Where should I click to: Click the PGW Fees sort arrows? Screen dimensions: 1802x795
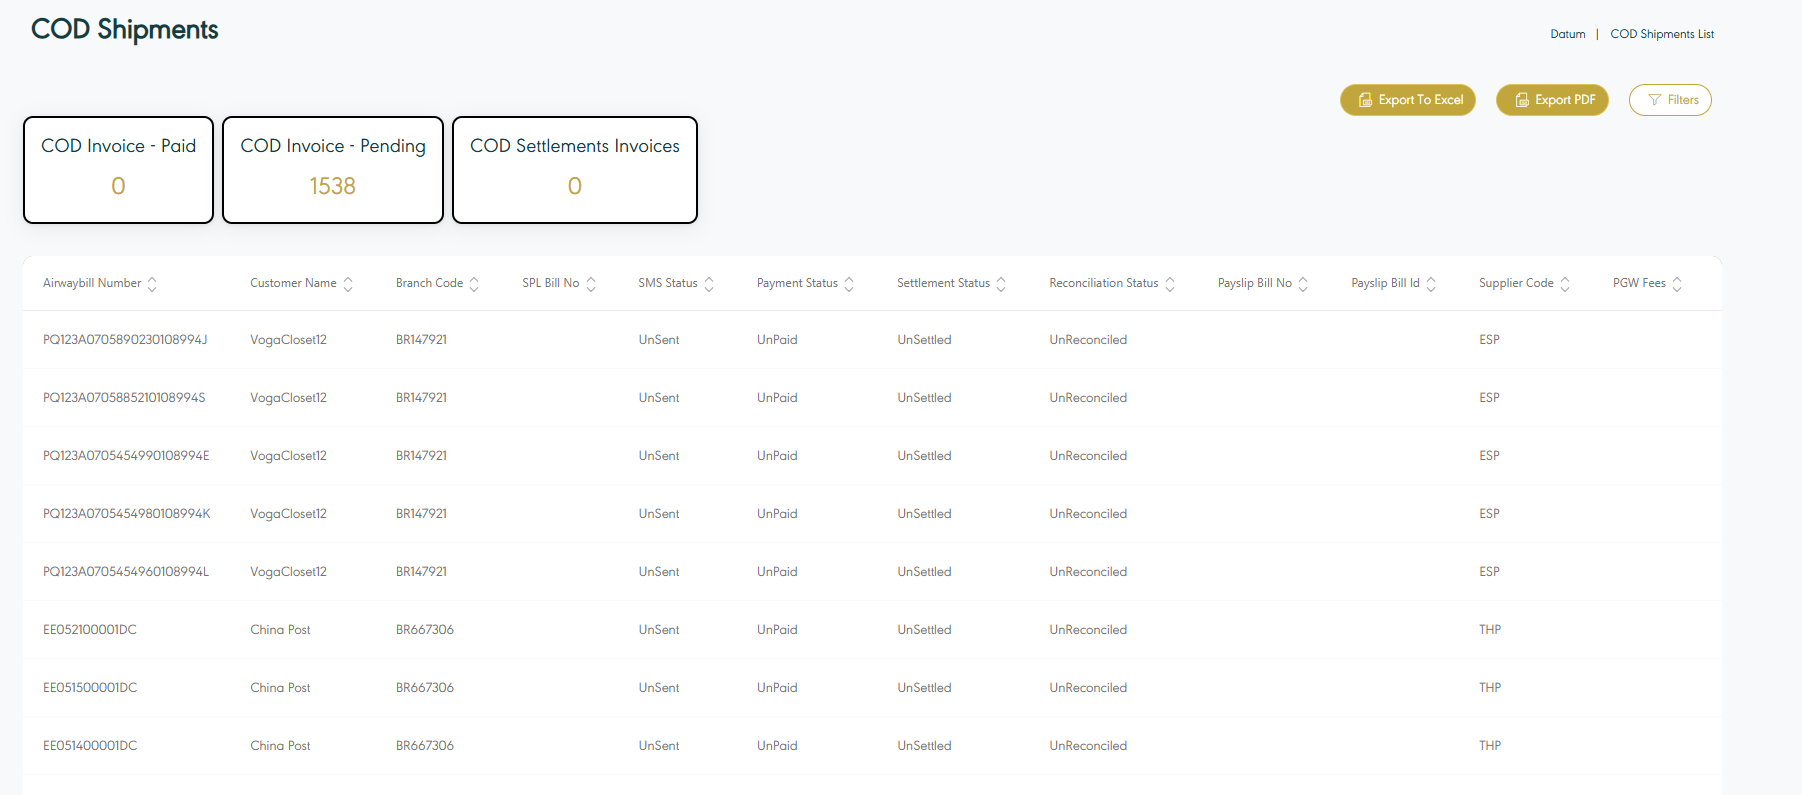(x=1677, y=284)
